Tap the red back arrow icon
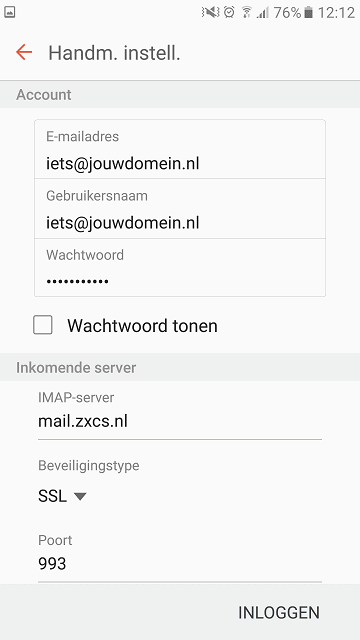360x640 pixels. point(24,52)
